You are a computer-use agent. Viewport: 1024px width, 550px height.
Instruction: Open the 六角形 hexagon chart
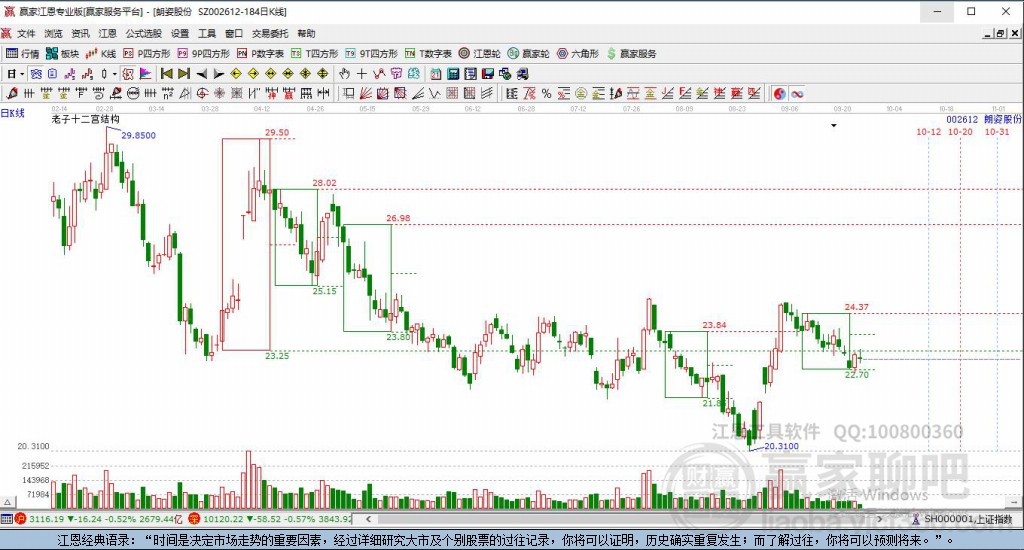pyautogui.click(x=578, y=54)
